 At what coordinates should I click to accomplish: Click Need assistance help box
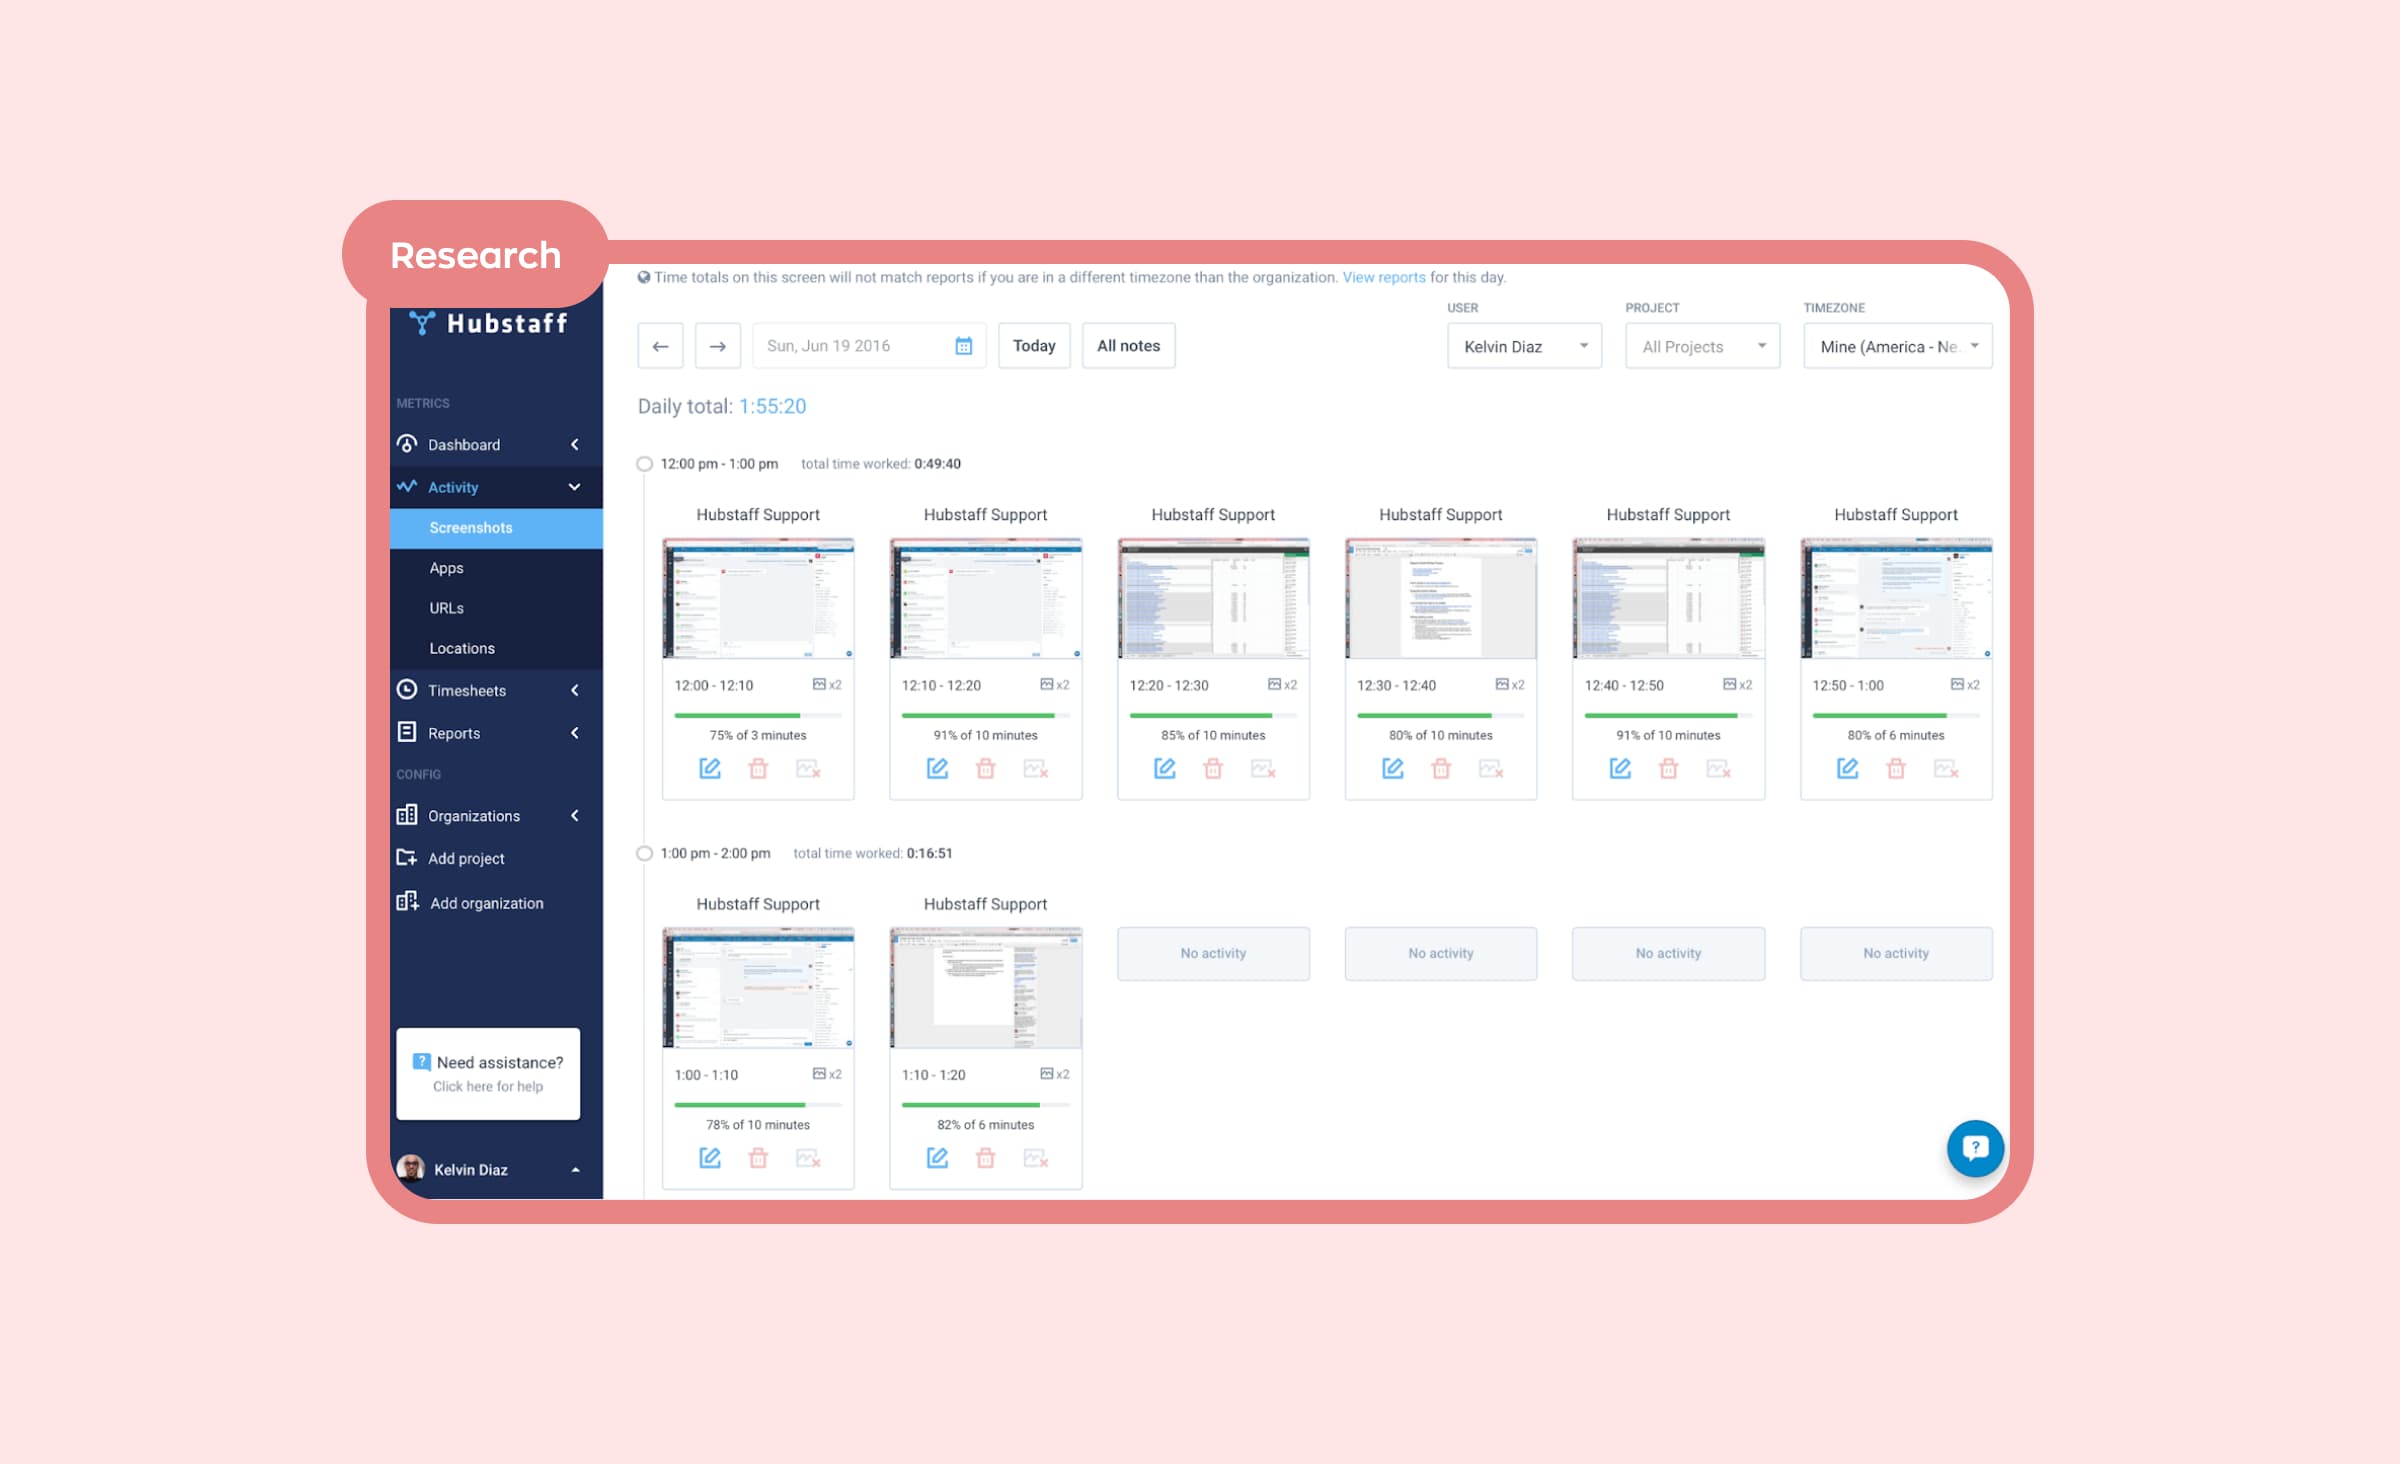tap(488, 1073)
